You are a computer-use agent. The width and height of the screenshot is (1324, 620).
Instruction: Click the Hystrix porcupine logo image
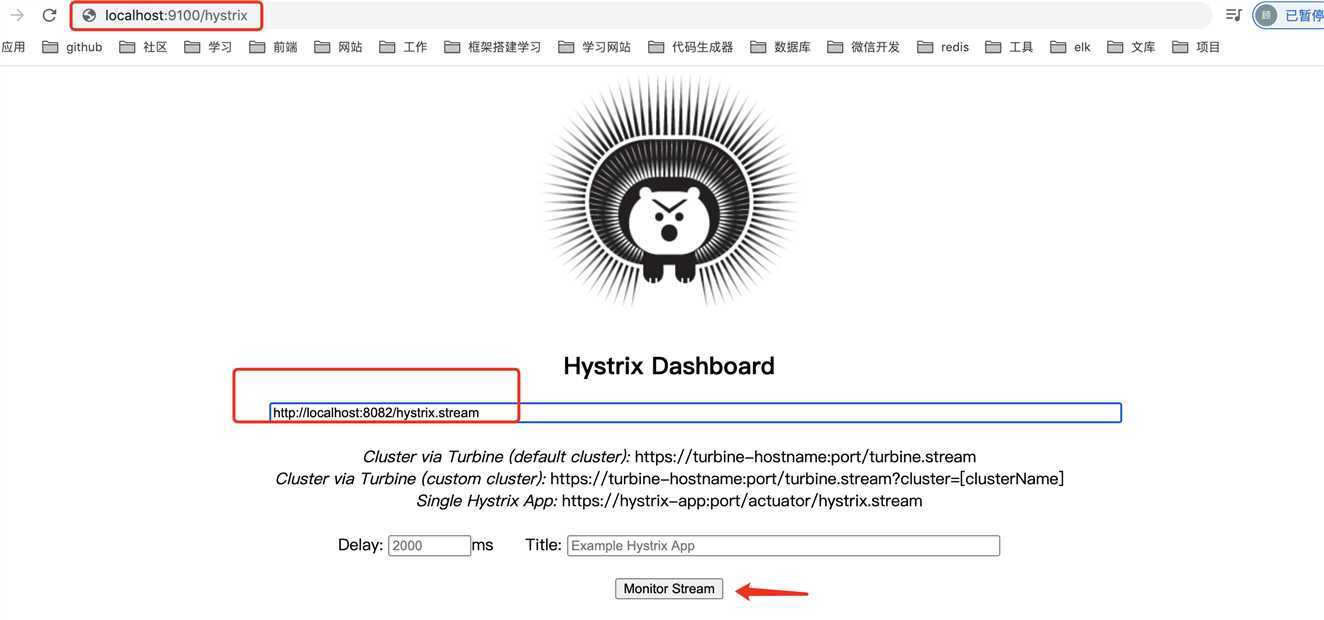[x=669, y=191]
